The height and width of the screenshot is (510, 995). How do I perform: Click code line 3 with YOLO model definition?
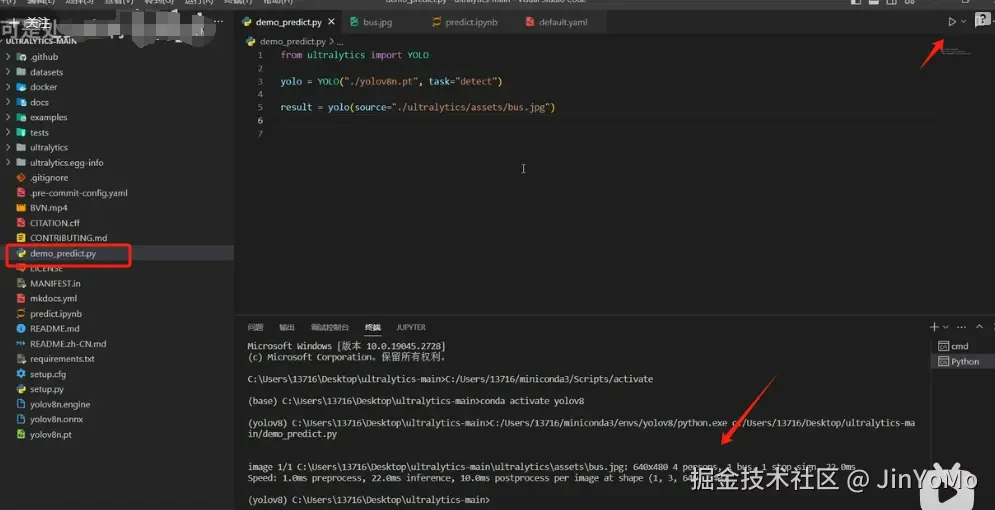[x=391, y=81]
